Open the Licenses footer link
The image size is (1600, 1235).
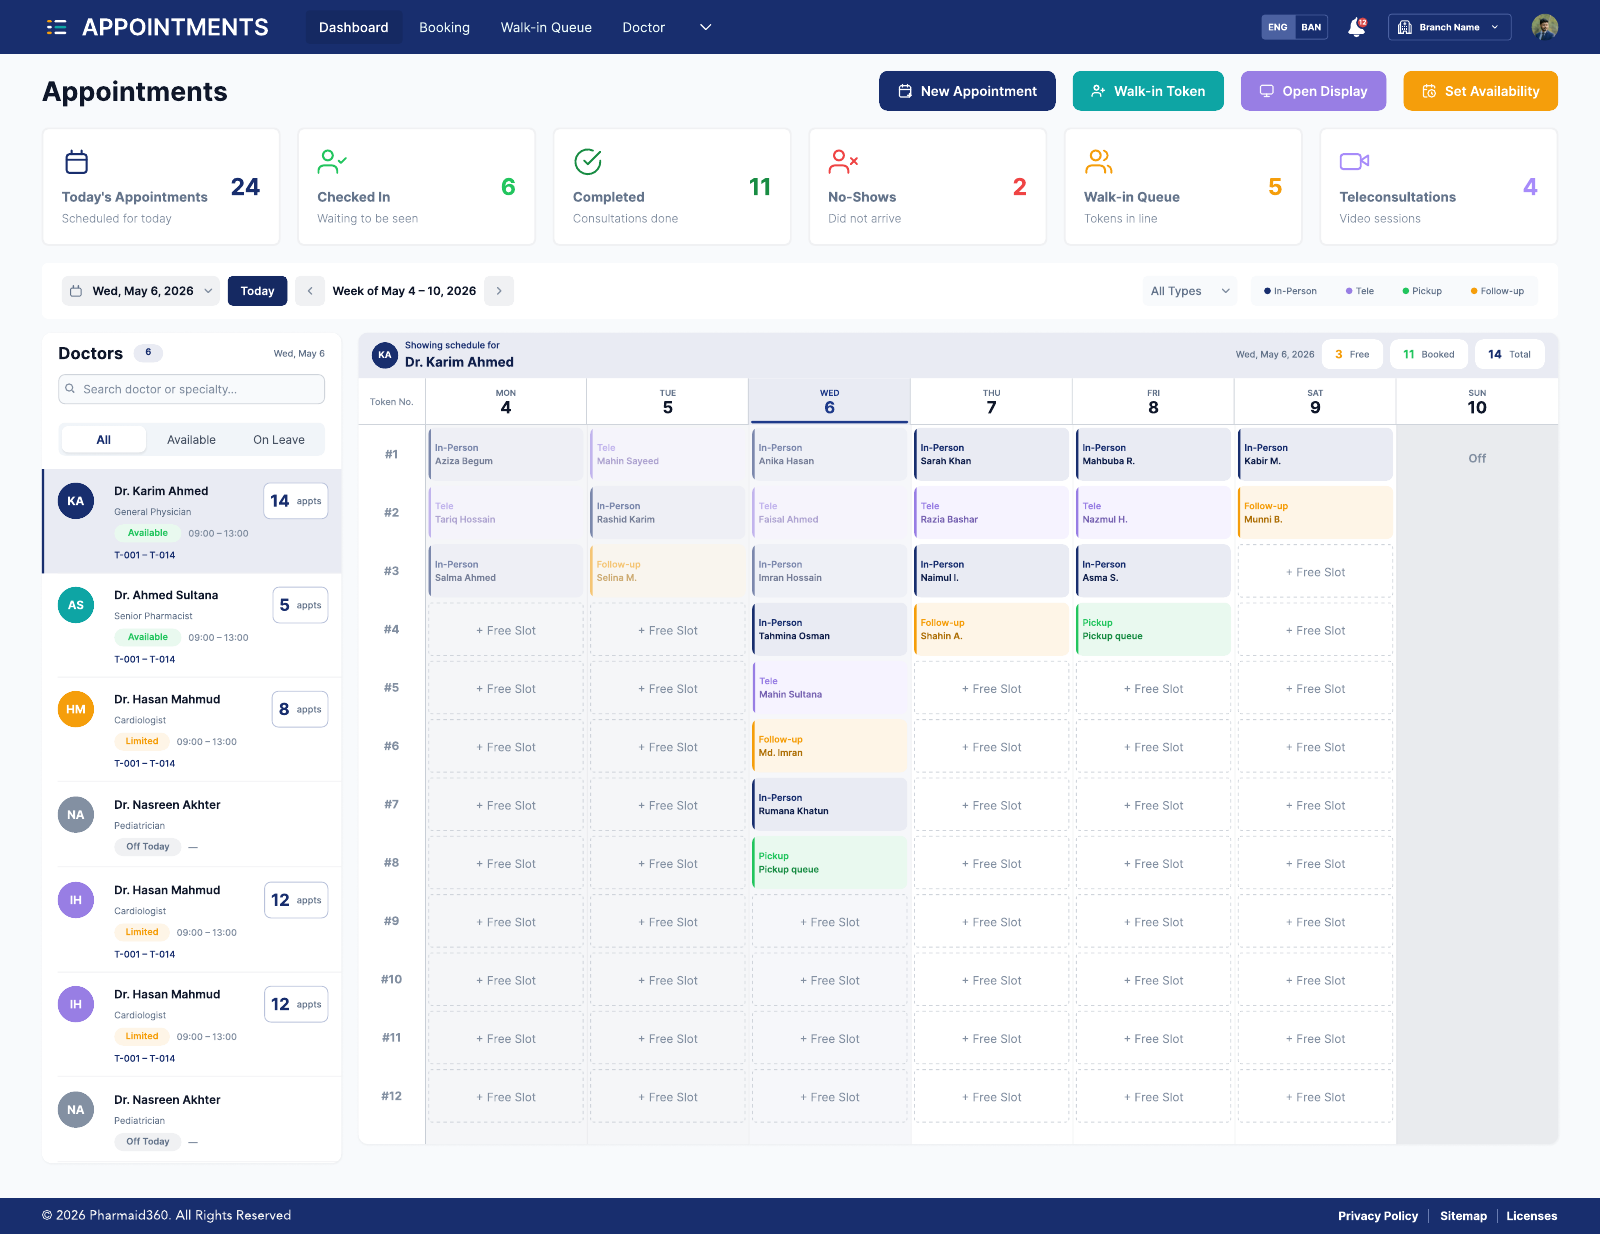point(1532,1216)
